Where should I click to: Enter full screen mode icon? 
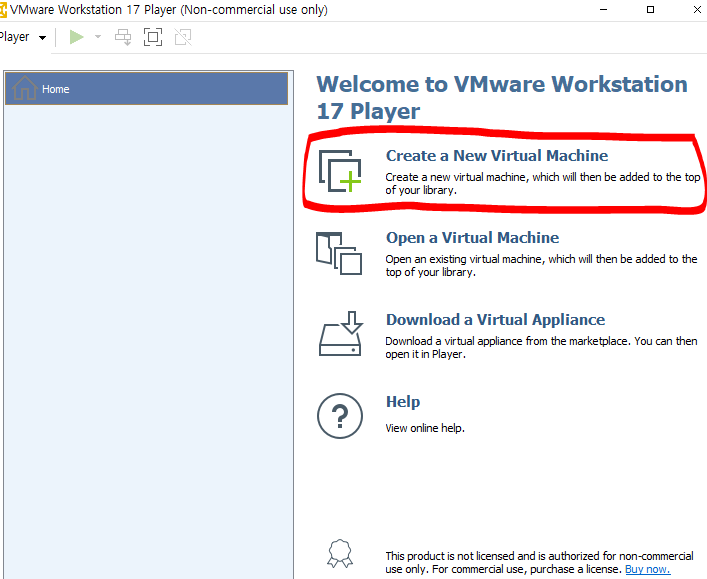(x=153, y=37)
